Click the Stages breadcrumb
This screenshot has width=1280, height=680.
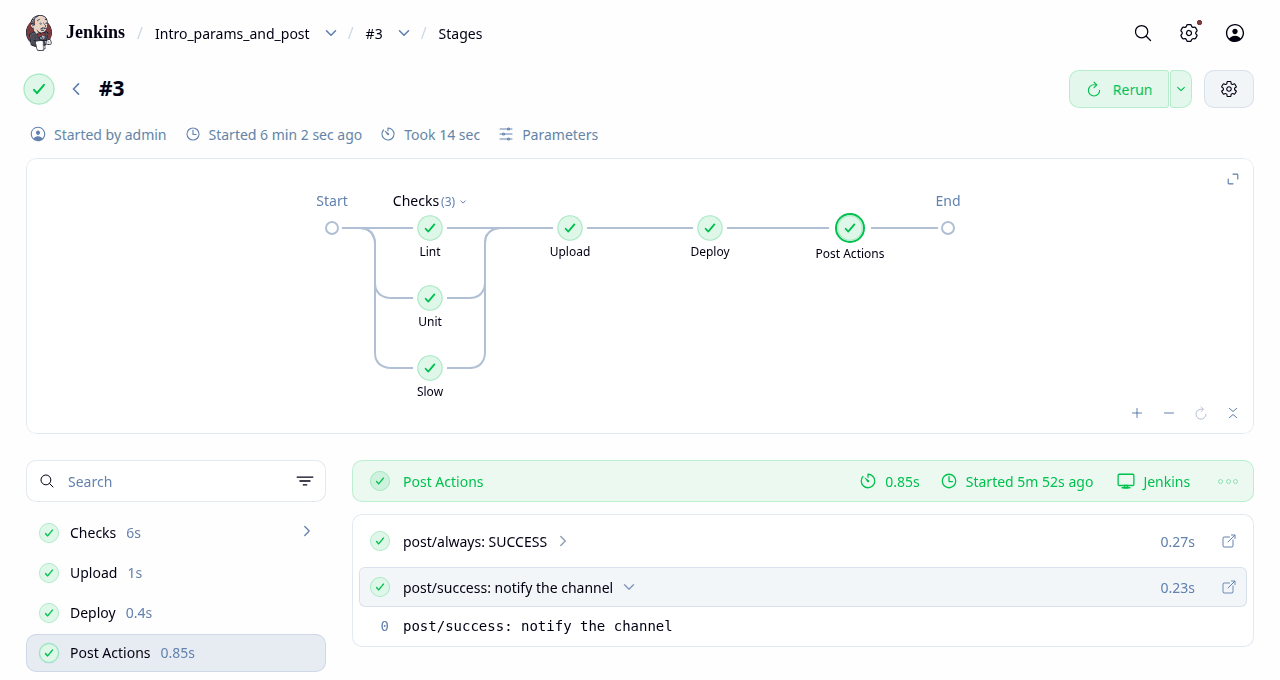(460, 33)
